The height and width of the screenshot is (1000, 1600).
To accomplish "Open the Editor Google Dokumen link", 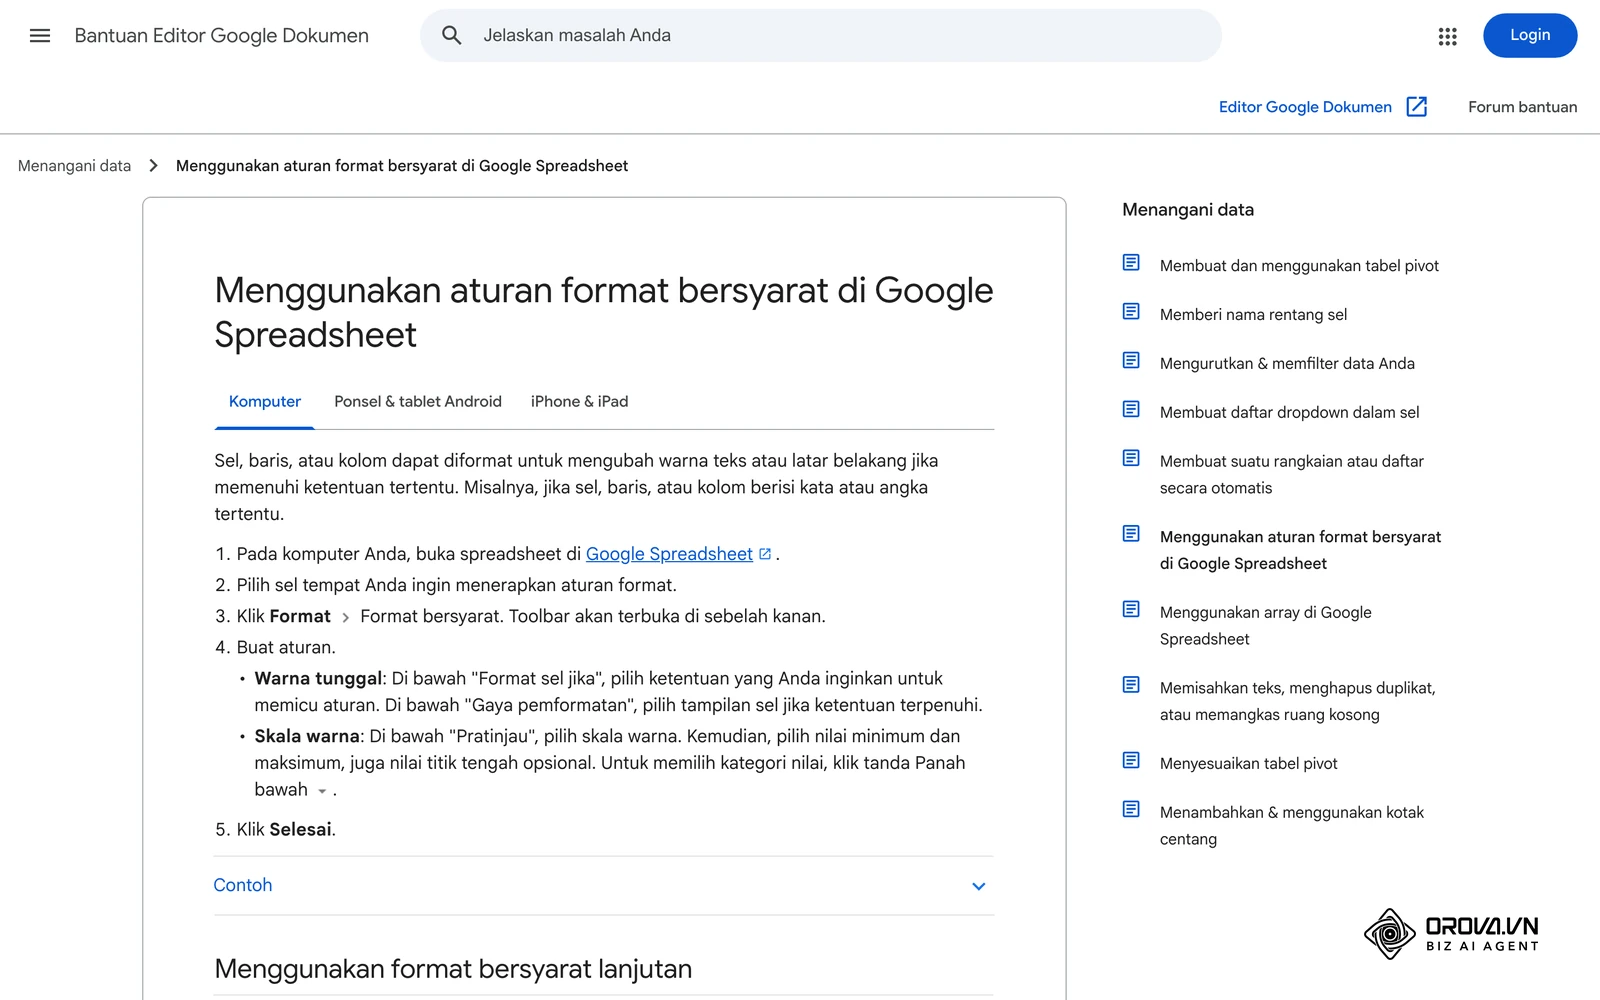I will 1305,107.
